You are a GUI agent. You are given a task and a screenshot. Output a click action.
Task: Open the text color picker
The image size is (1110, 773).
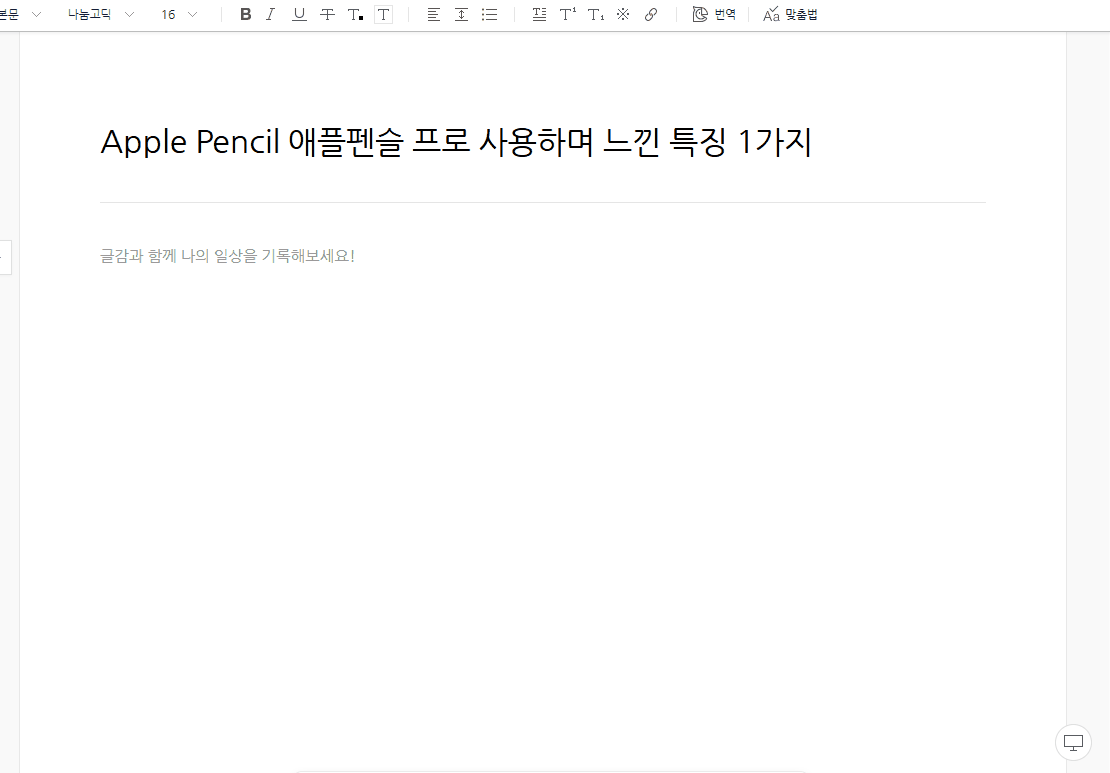[x=355, y=14]
